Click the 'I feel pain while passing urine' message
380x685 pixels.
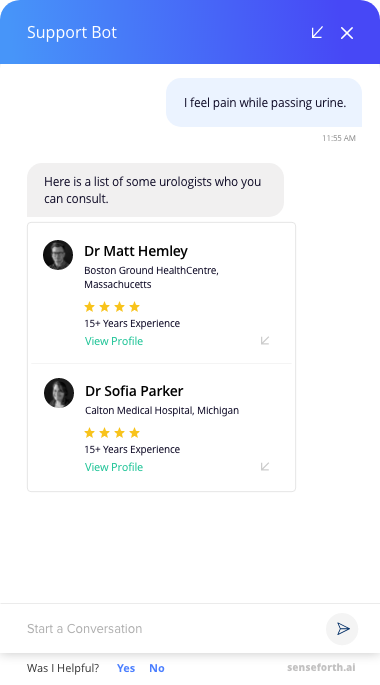(264, 103)
